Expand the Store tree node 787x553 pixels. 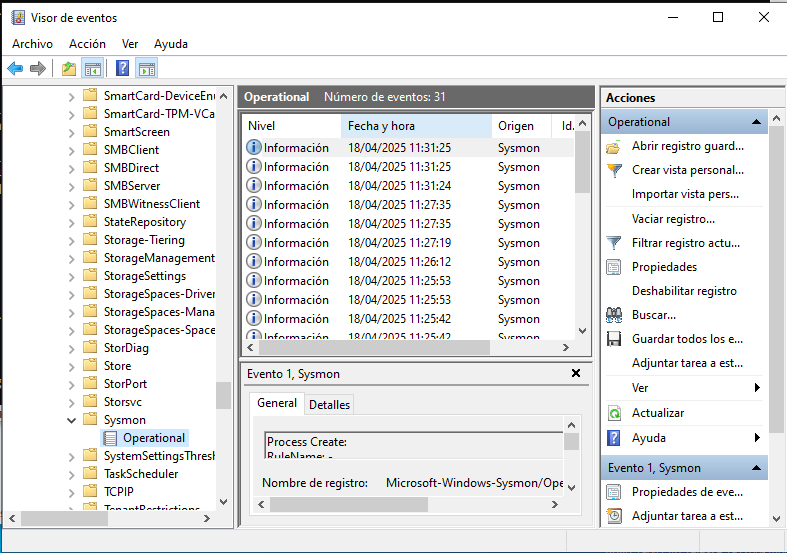72,366
